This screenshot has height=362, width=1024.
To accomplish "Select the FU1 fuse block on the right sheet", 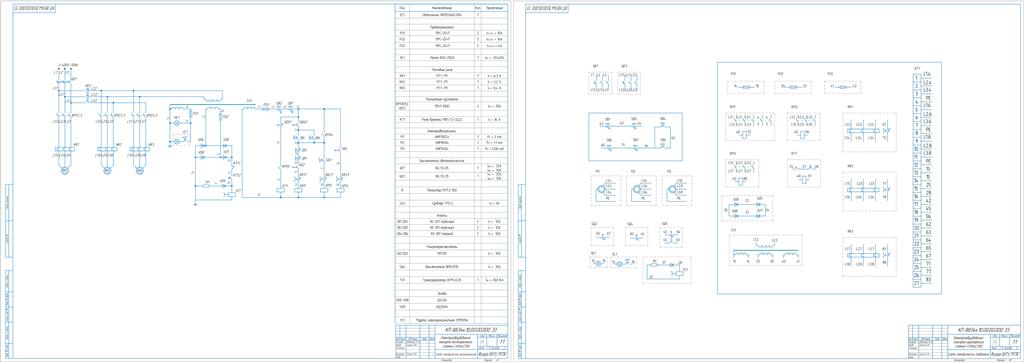I will tap(745, 86).
